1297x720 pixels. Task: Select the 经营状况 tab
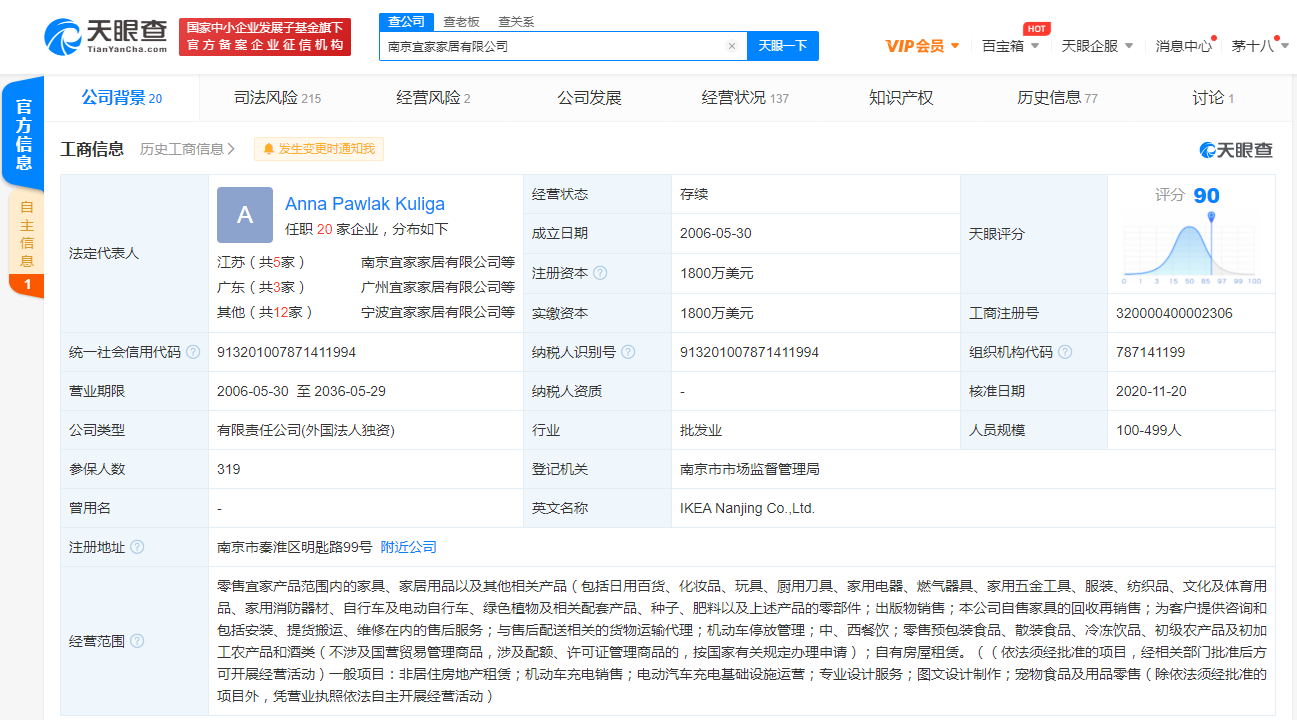(745, 98)
